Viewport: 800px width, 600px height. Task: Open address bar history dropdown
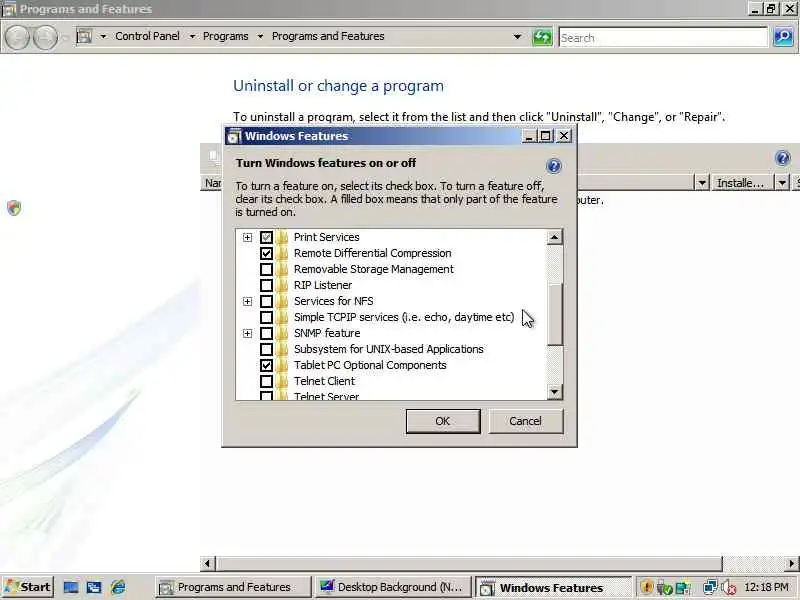(x=517, y=37)
